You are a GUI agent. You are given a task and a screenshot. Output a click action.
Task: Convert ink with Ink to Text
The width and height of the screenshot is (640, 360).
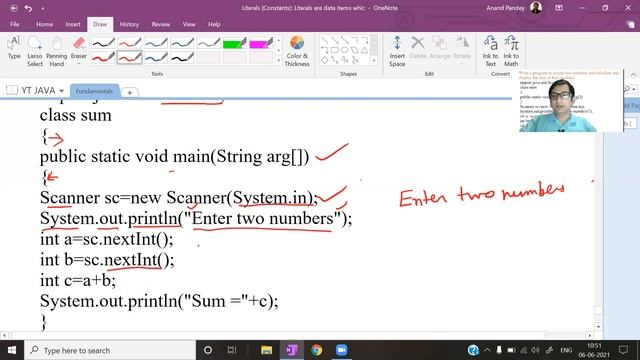[490, 51]
